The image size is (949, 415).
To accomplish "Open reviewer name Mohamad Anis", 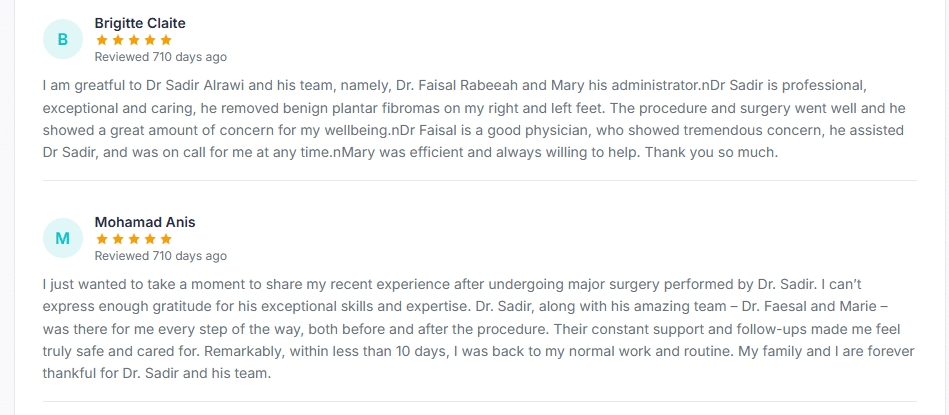I will pos(145,222).
